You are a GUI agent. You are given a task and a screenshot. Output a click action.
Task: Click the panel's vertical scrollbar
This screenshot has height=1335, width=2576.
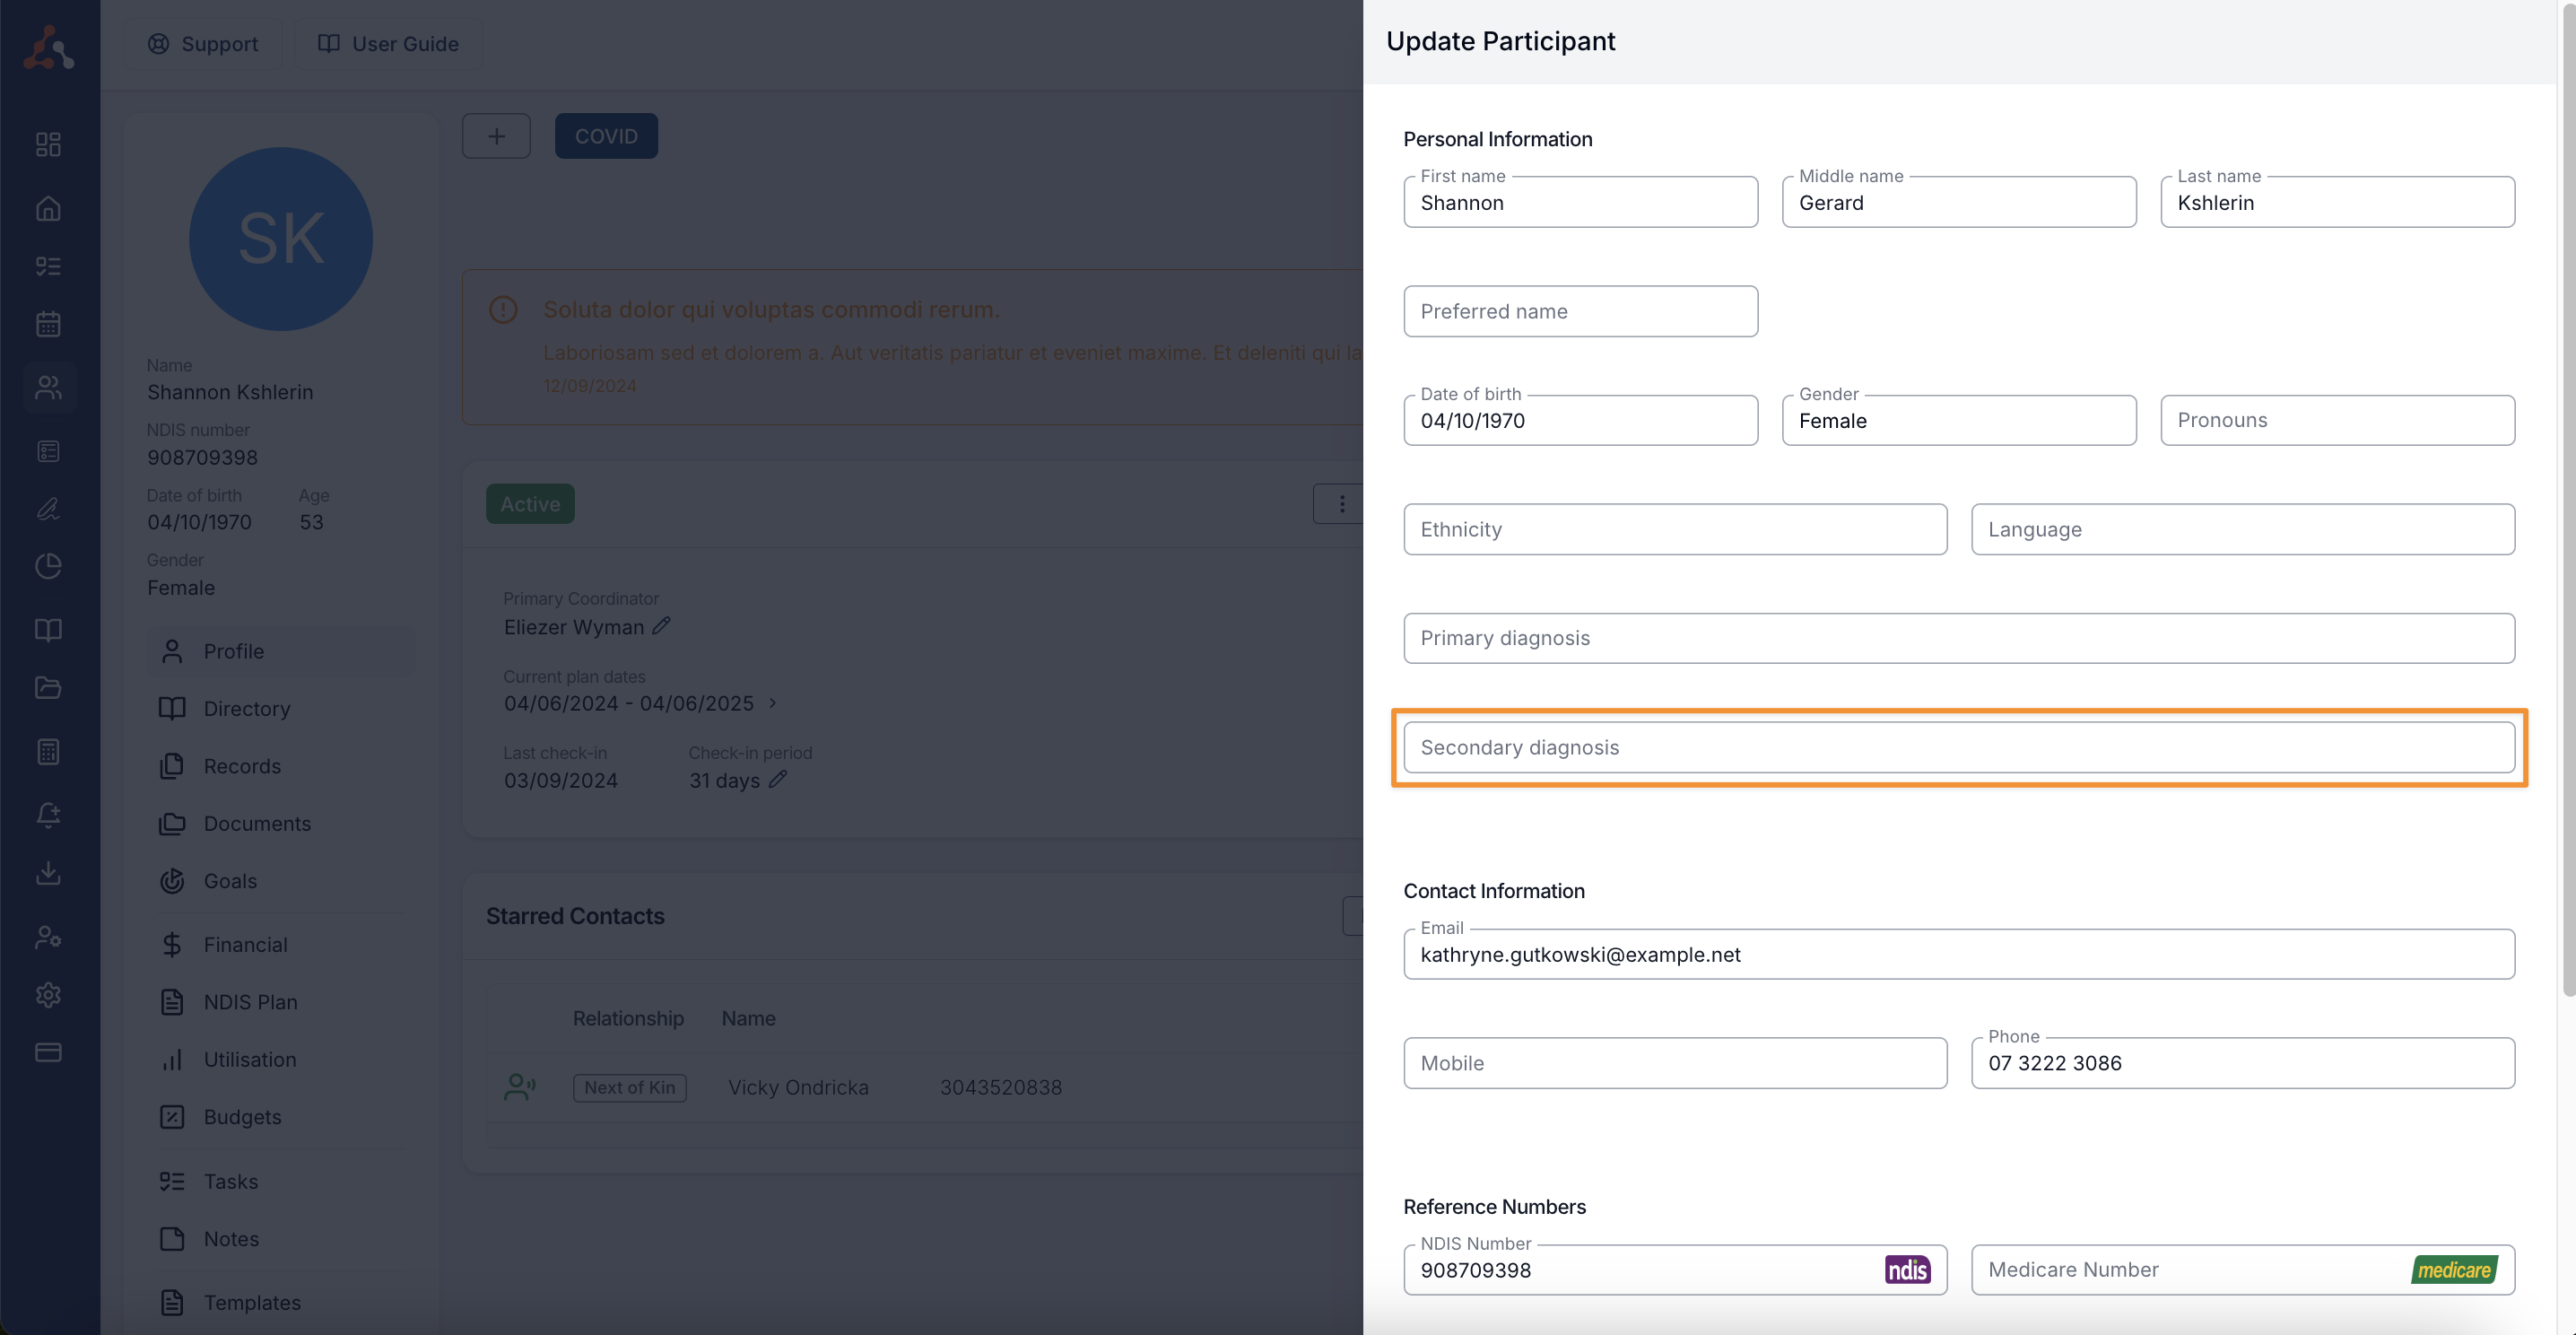(2567, 500)
